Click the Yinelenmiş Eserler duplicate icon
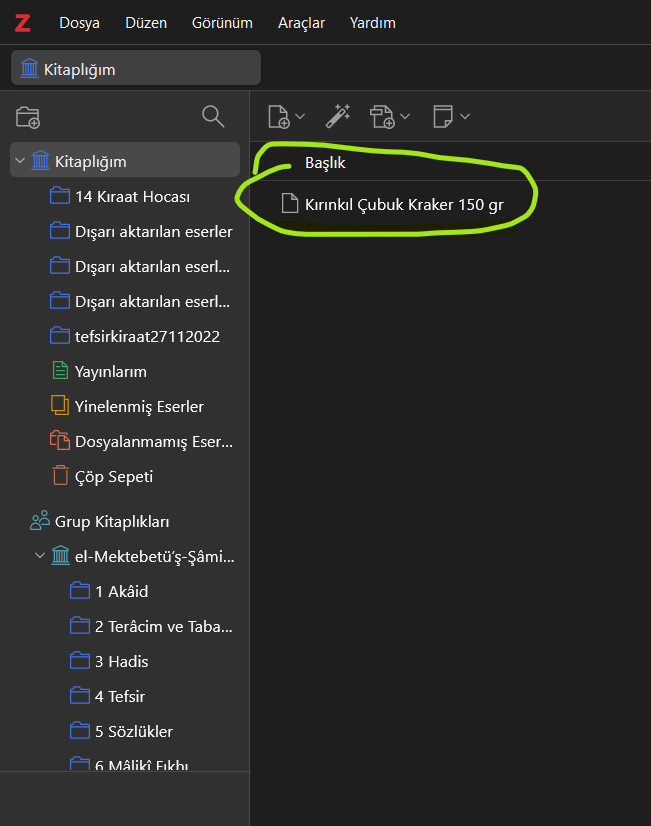This screenshot has height=826, width=651. pos(60,405)
